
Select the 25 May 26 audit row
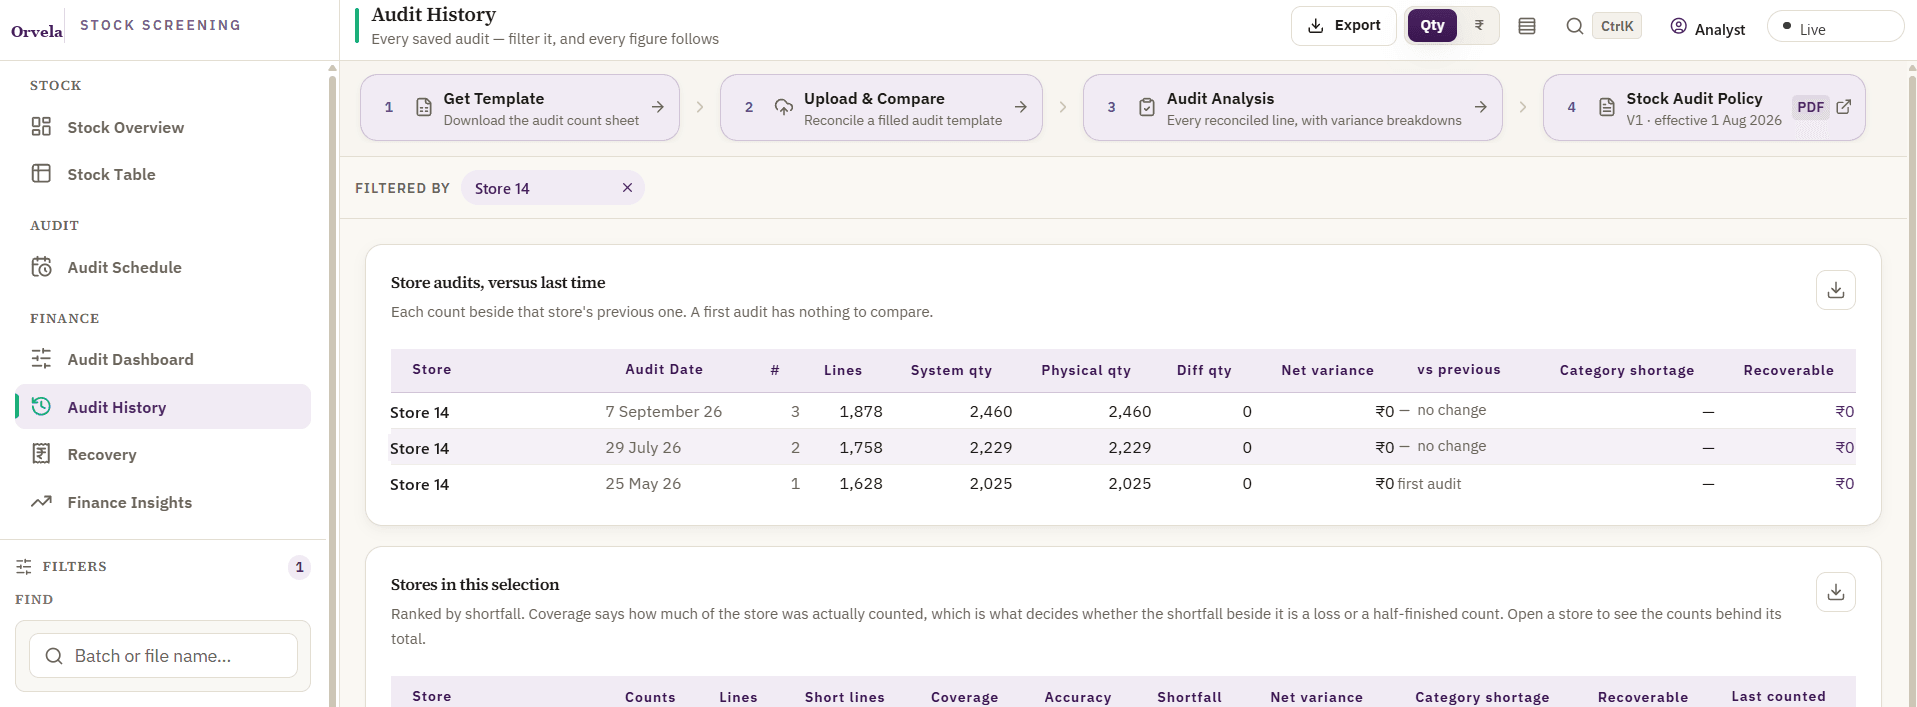pyautogui.click(x=1123, y=483)
